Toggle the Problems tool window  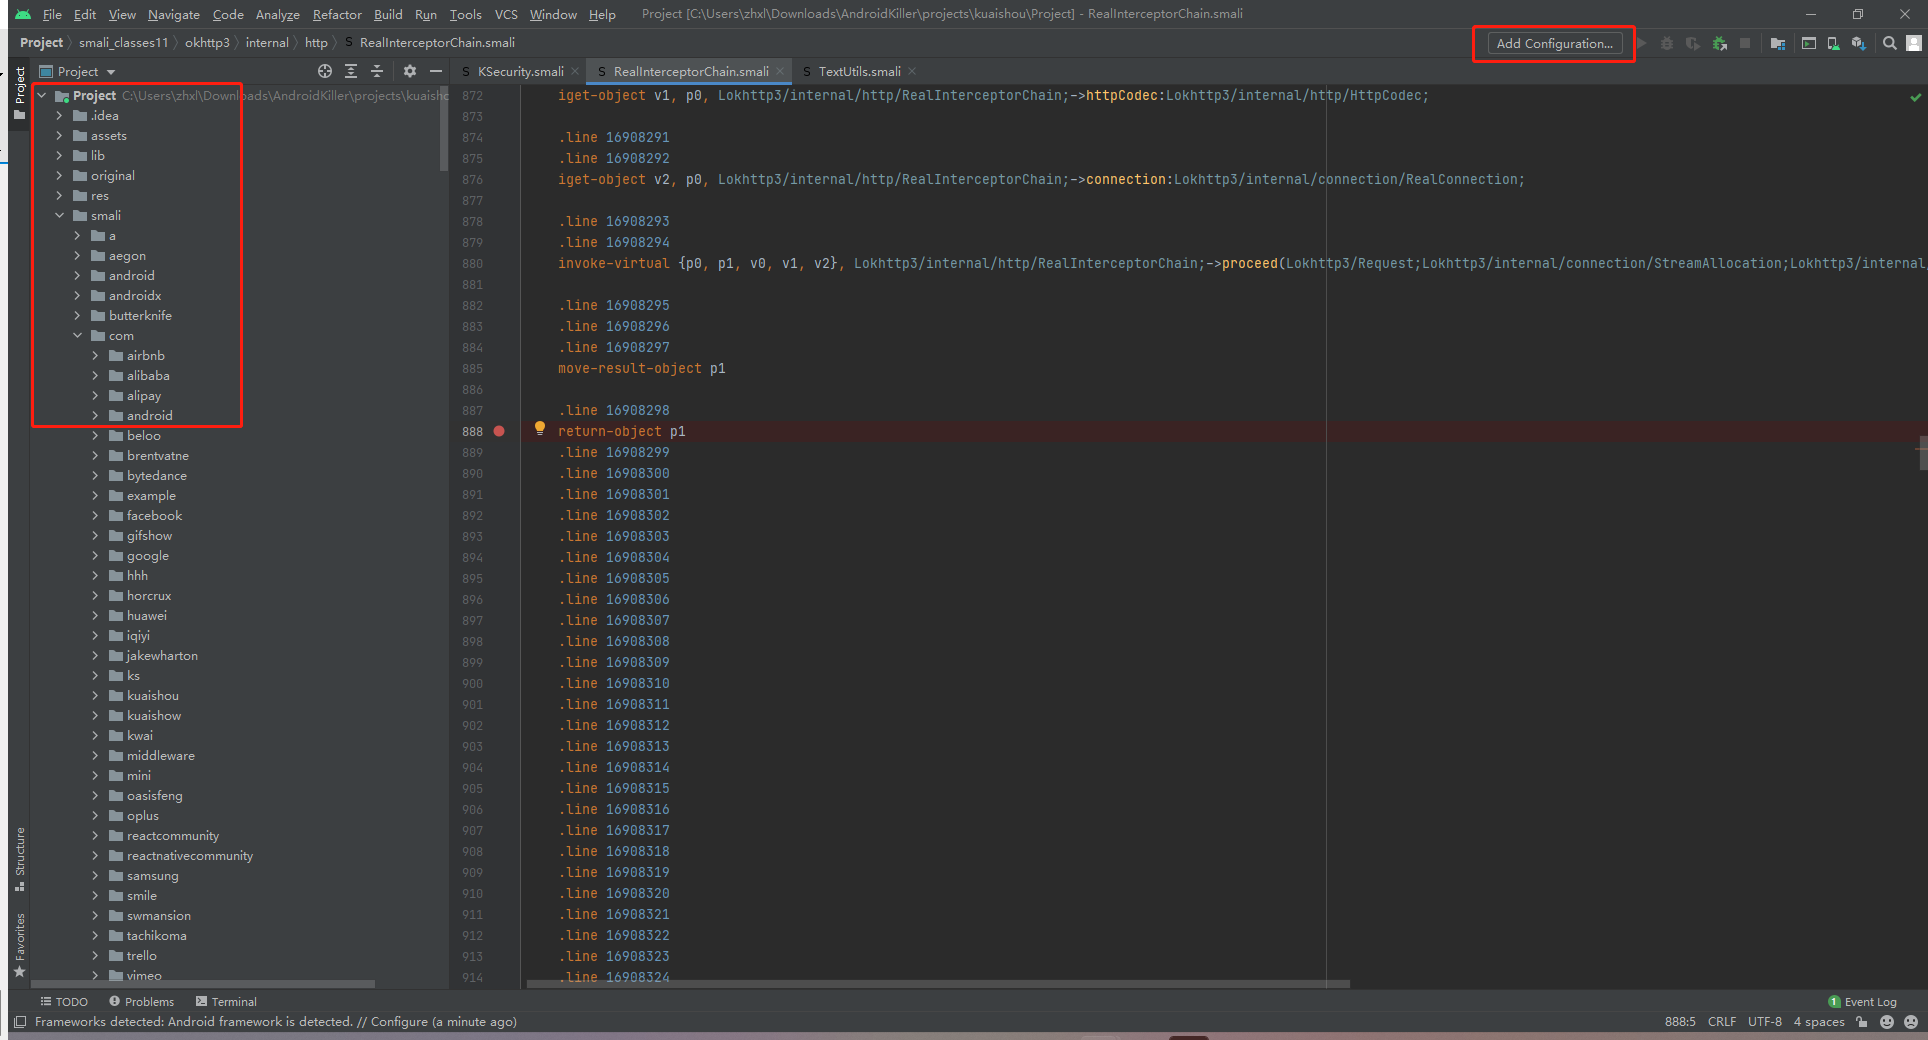[x=142, y=1001]
